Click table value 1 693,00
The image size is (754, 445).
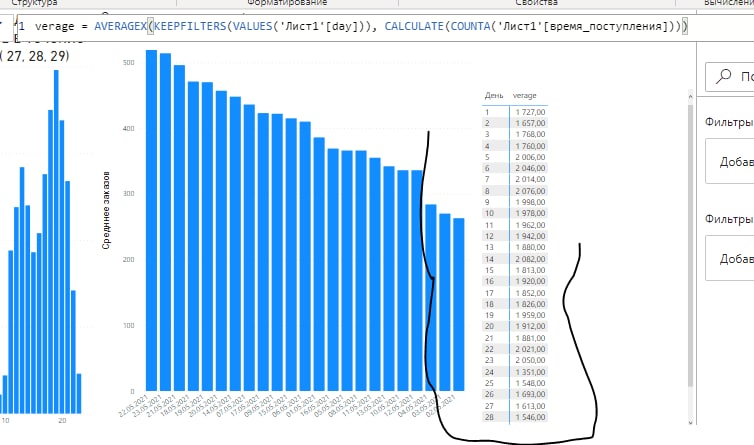[x=530, y=394]
